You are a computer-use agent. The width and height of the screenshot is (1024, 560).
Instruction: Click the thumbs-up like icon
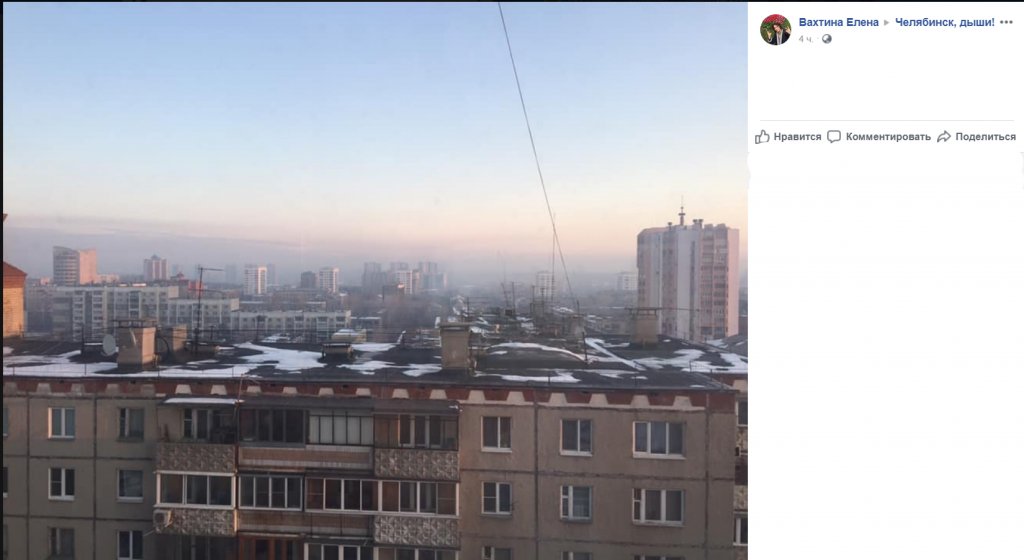[762, 136]
